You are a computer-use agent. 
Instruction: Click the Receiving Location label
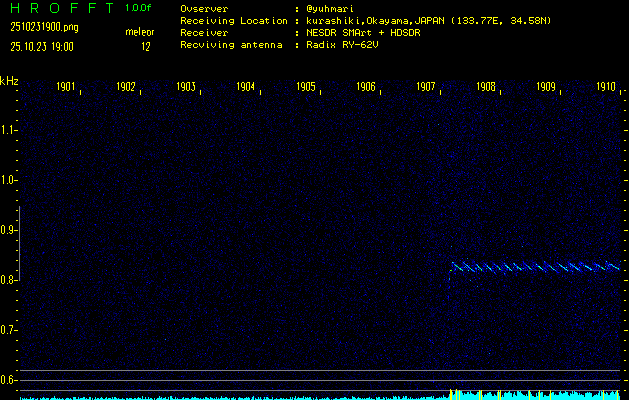click(x=234, y=21)
